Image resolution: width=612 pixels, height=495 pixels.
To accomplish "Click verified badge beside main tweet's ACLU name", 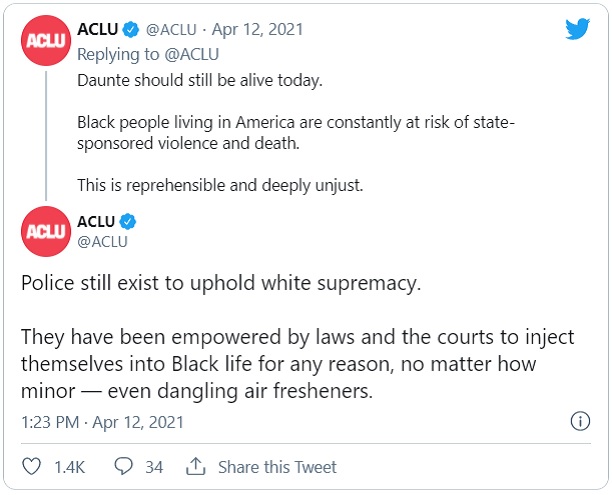I will (x=130, y=221).
